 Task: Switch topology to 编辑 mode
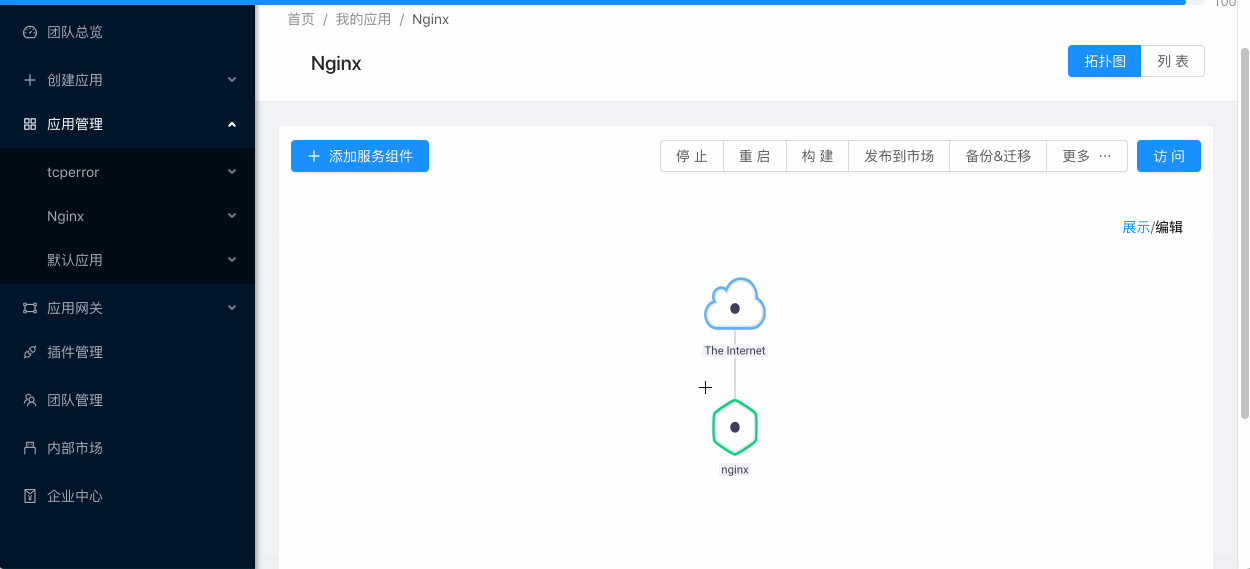(x=1169, y=227)
